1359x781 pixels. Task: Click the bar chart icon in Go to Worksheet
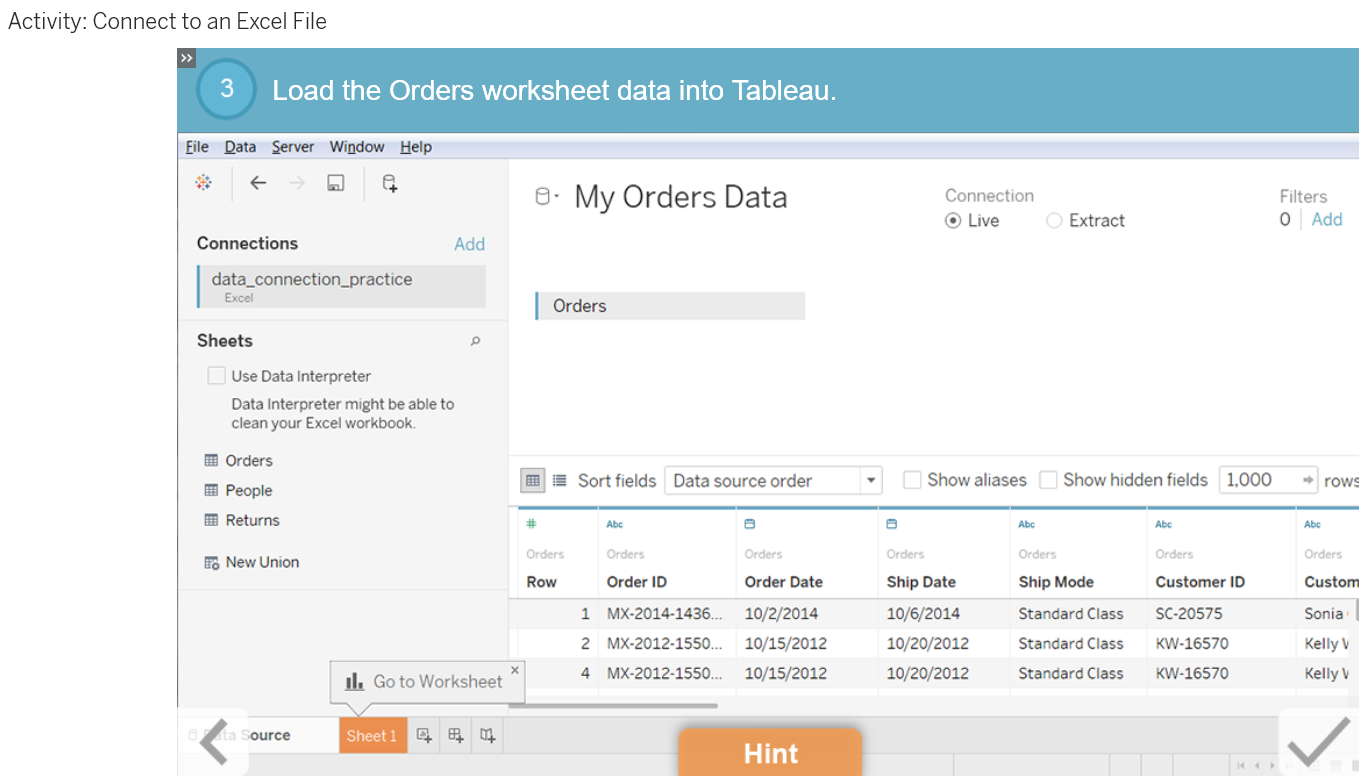pyautogui.click(x=354, y=681)
